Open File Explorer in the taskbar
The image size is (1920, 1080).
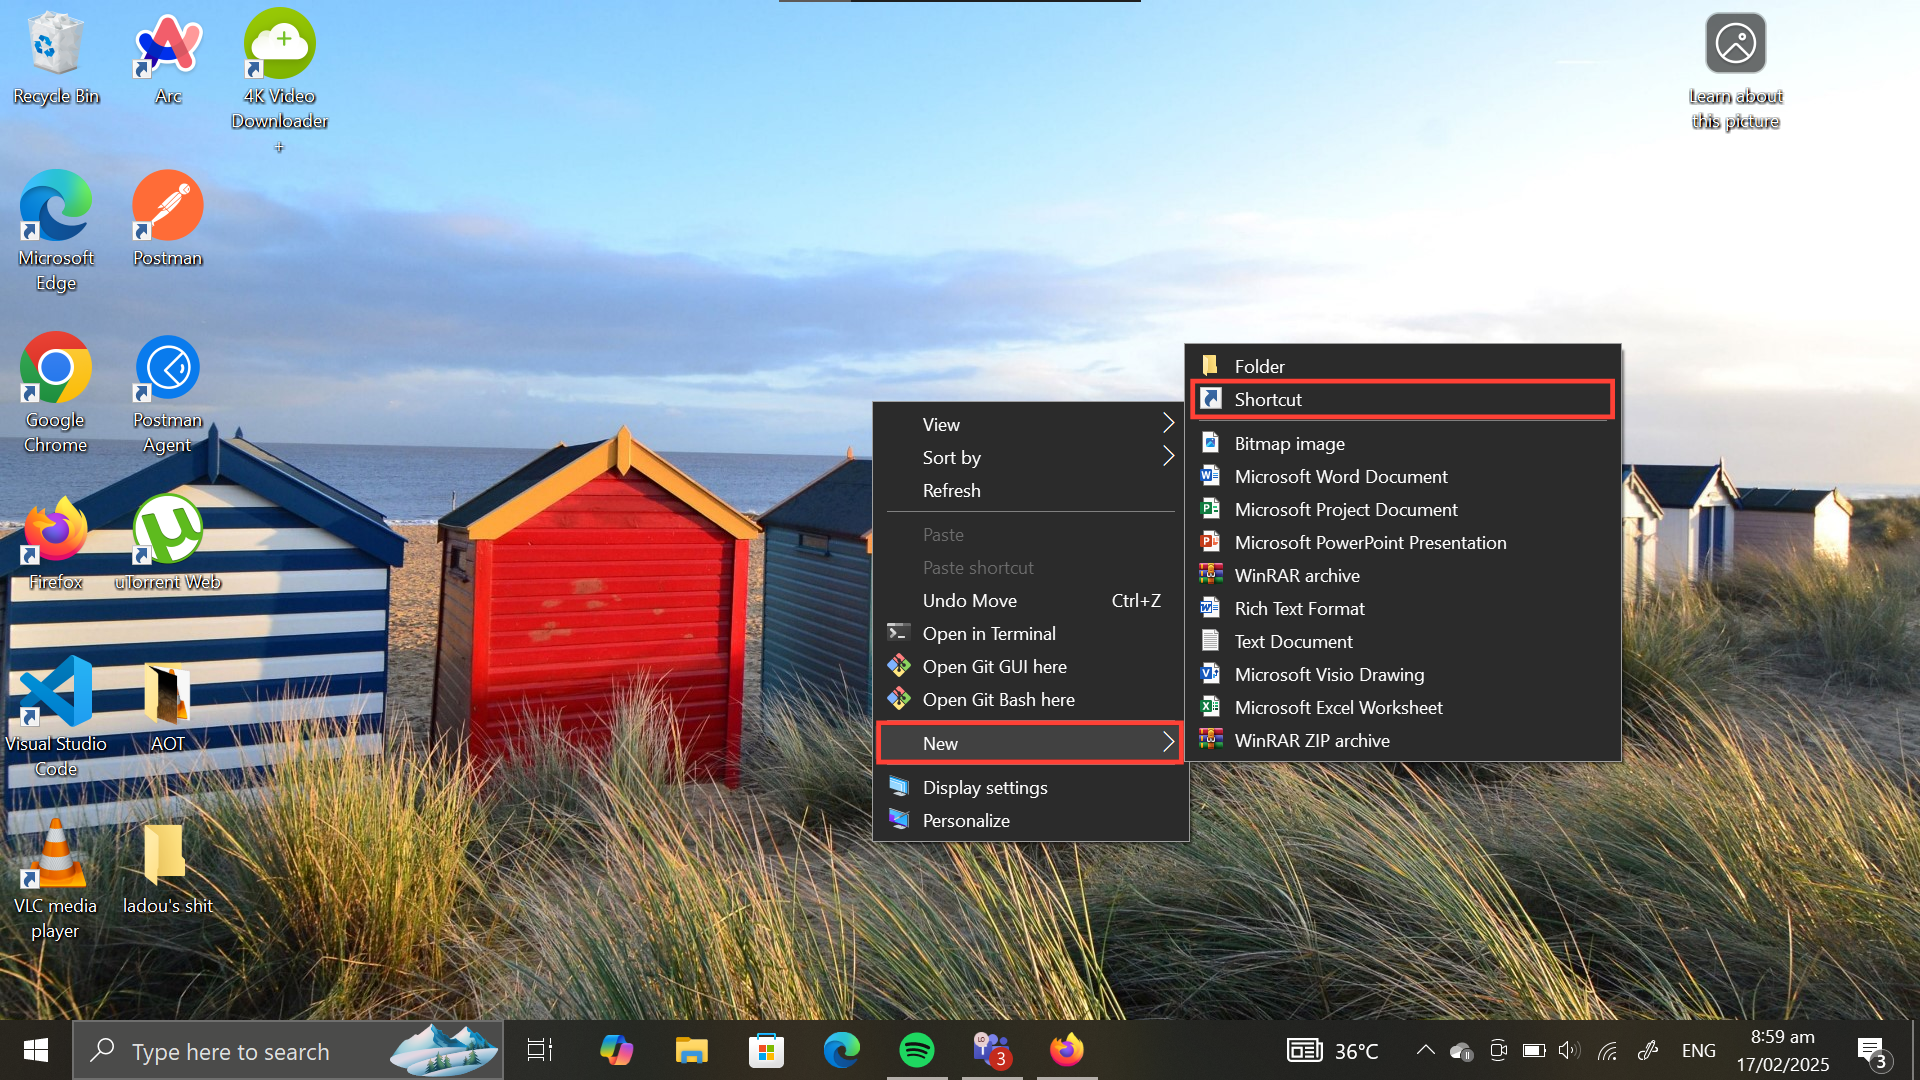[691, 1050]
